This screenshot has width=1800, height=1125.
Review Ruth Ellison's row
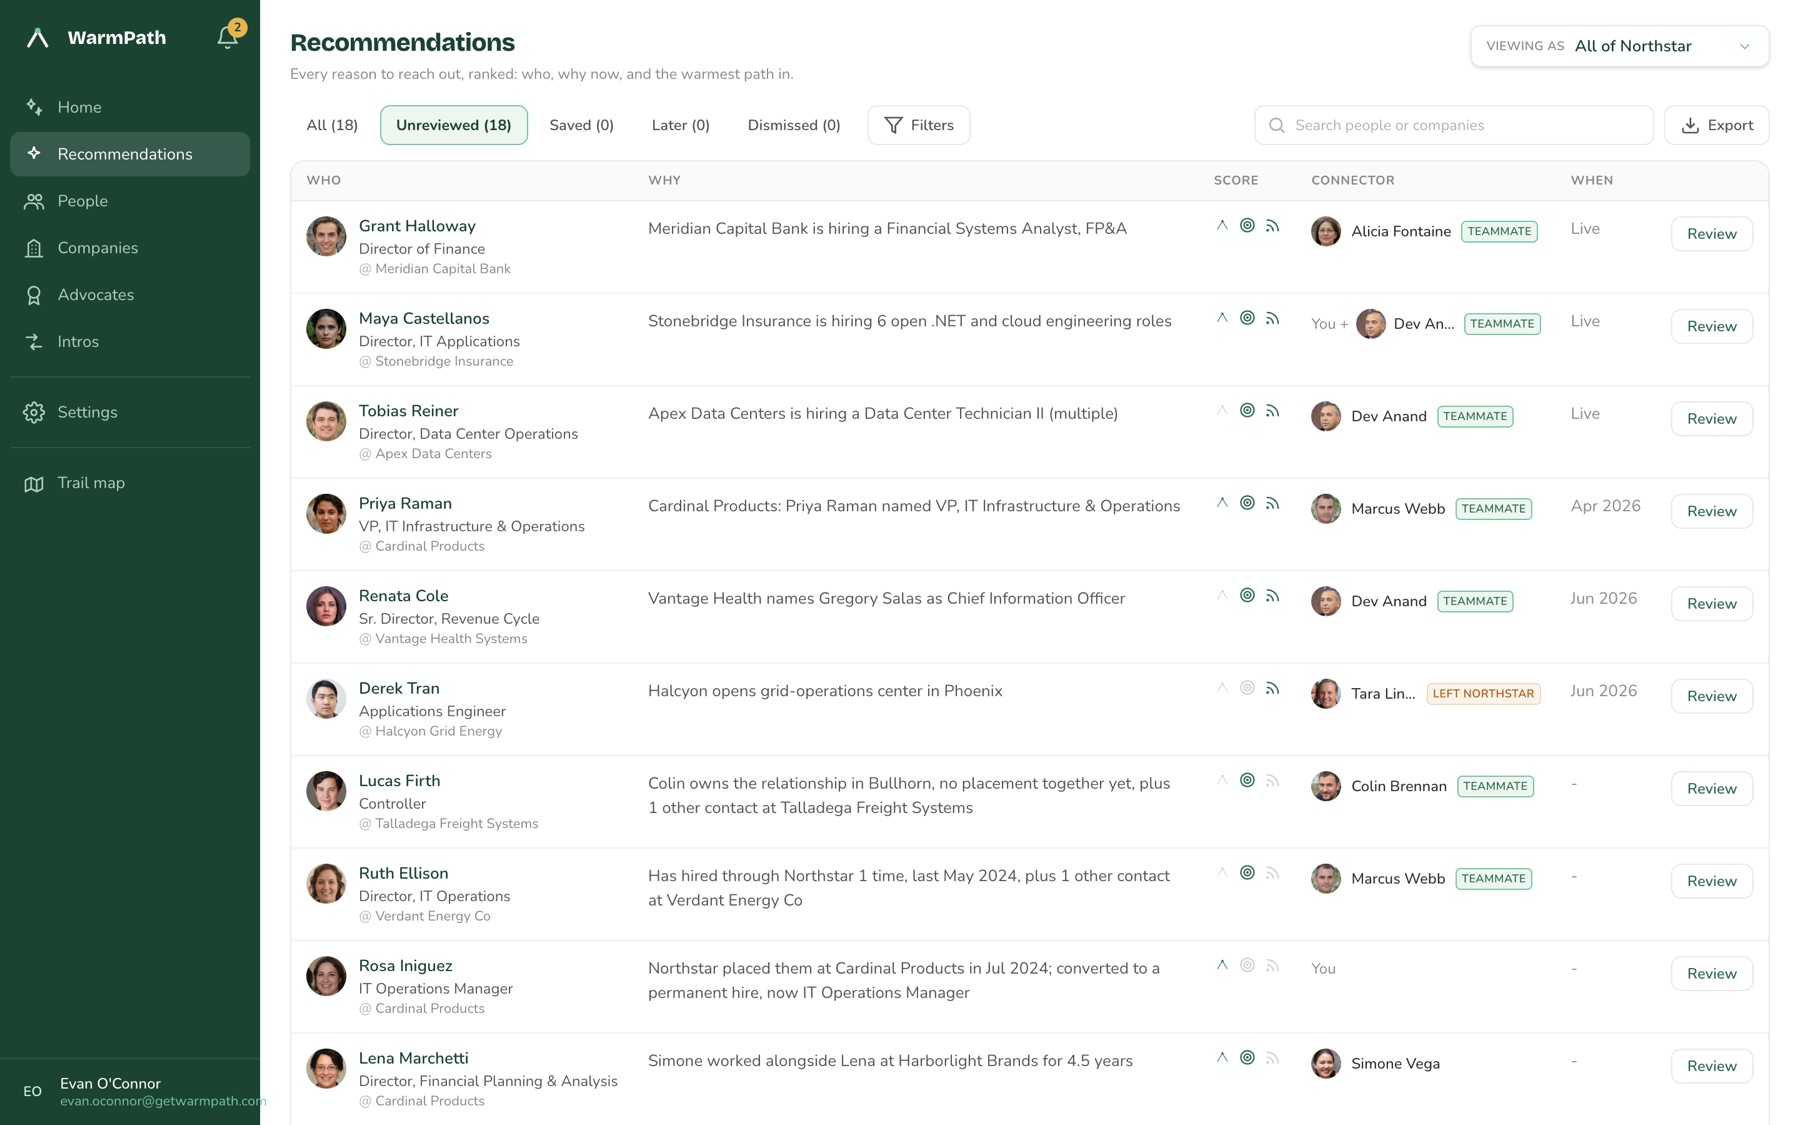tap(1711, 881)
